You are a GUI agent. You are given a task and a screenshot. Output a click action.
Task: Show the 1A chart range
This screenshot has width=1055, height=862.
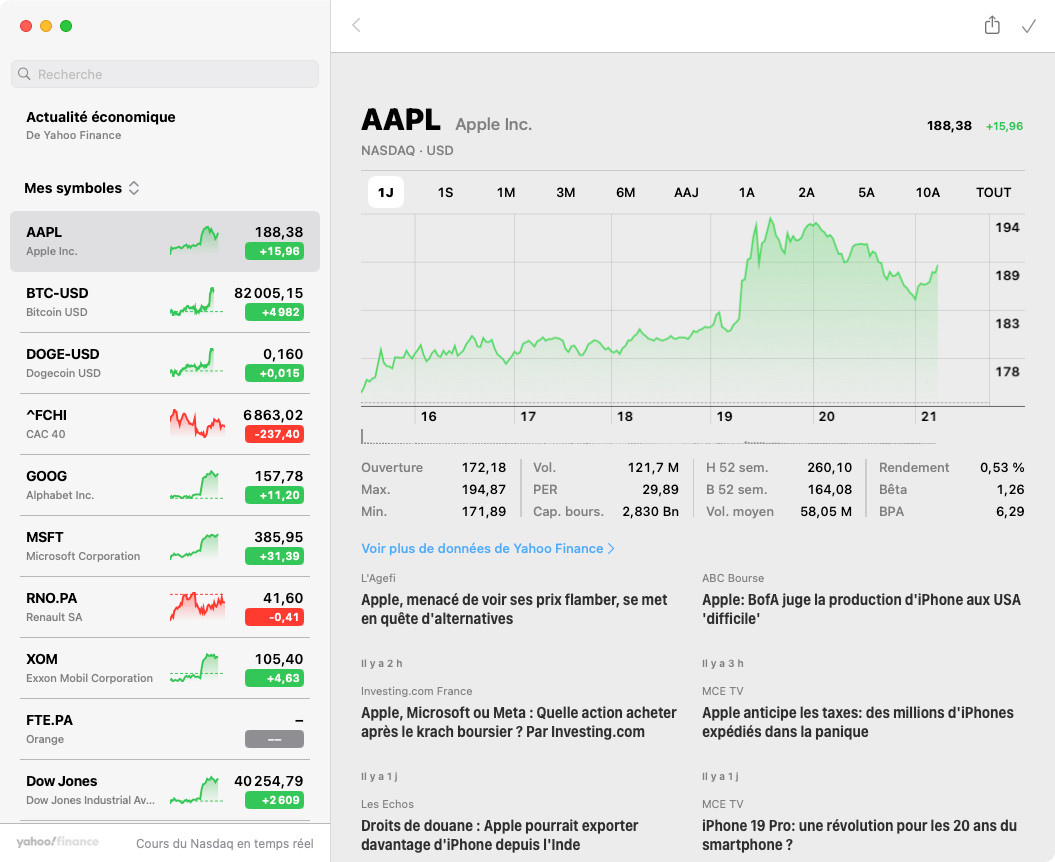[747, 192]
